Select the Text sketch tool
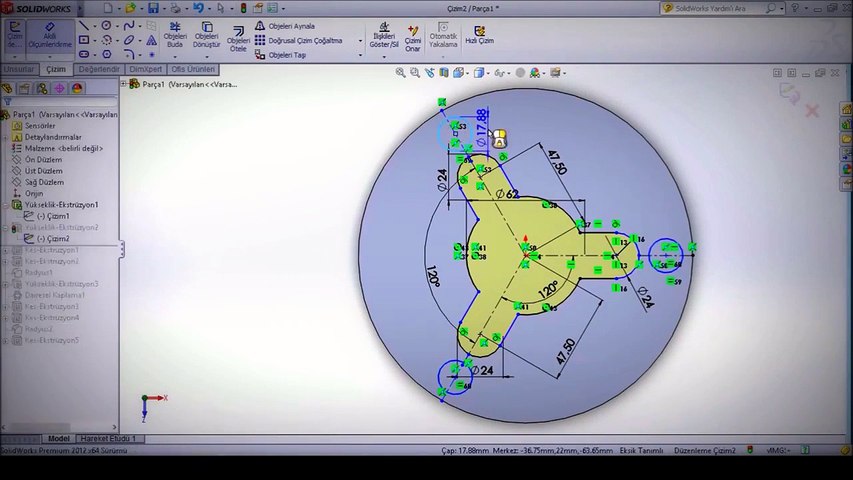This screenshot has height=480, width=853. pos(151,40)
